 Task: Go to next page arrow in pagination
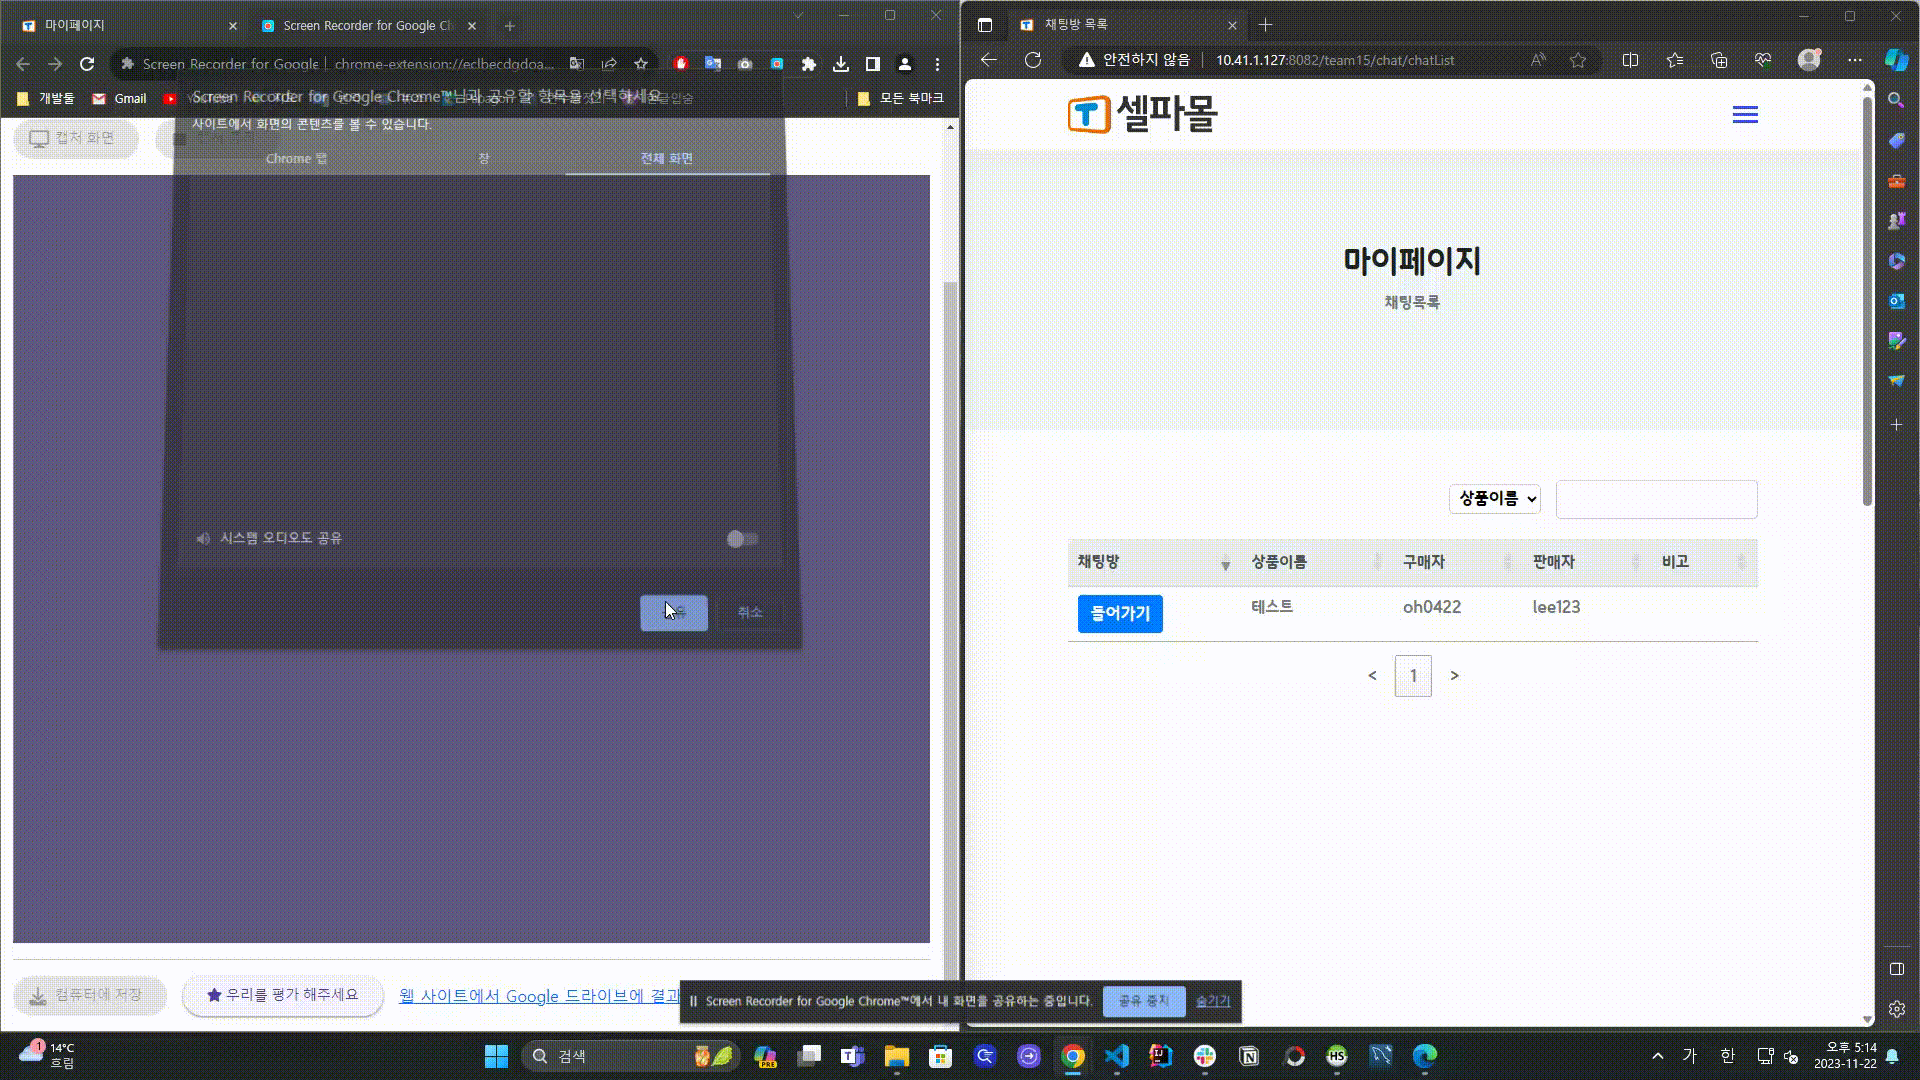click(1454, 676)
